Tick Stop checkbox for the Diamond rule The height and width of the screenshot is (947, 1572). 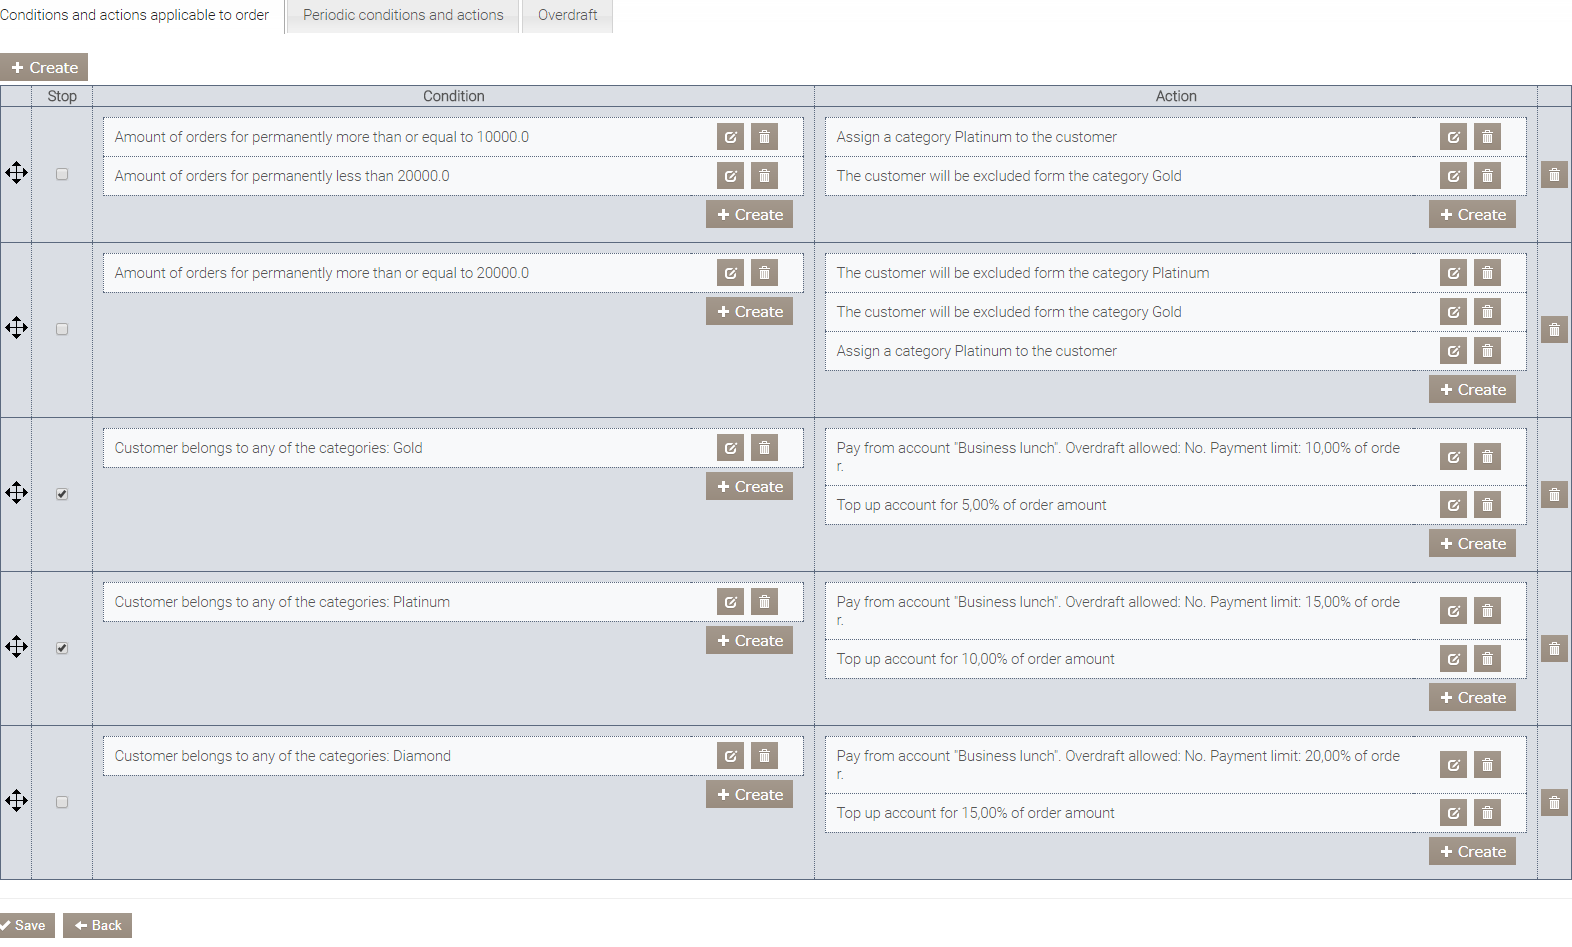point(62,802)
